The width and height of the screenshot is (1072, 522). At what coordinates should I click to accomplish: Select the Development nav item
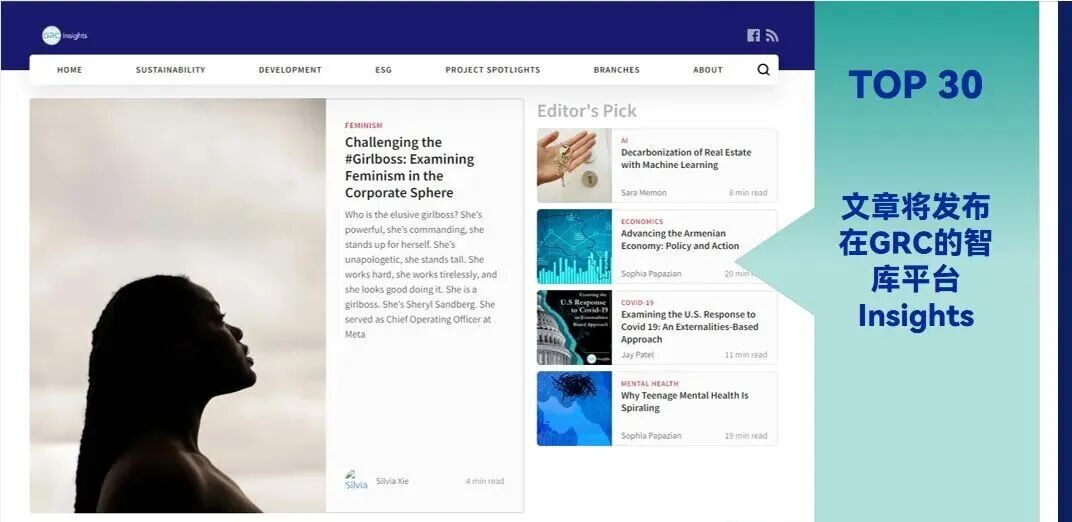(290, 70)
